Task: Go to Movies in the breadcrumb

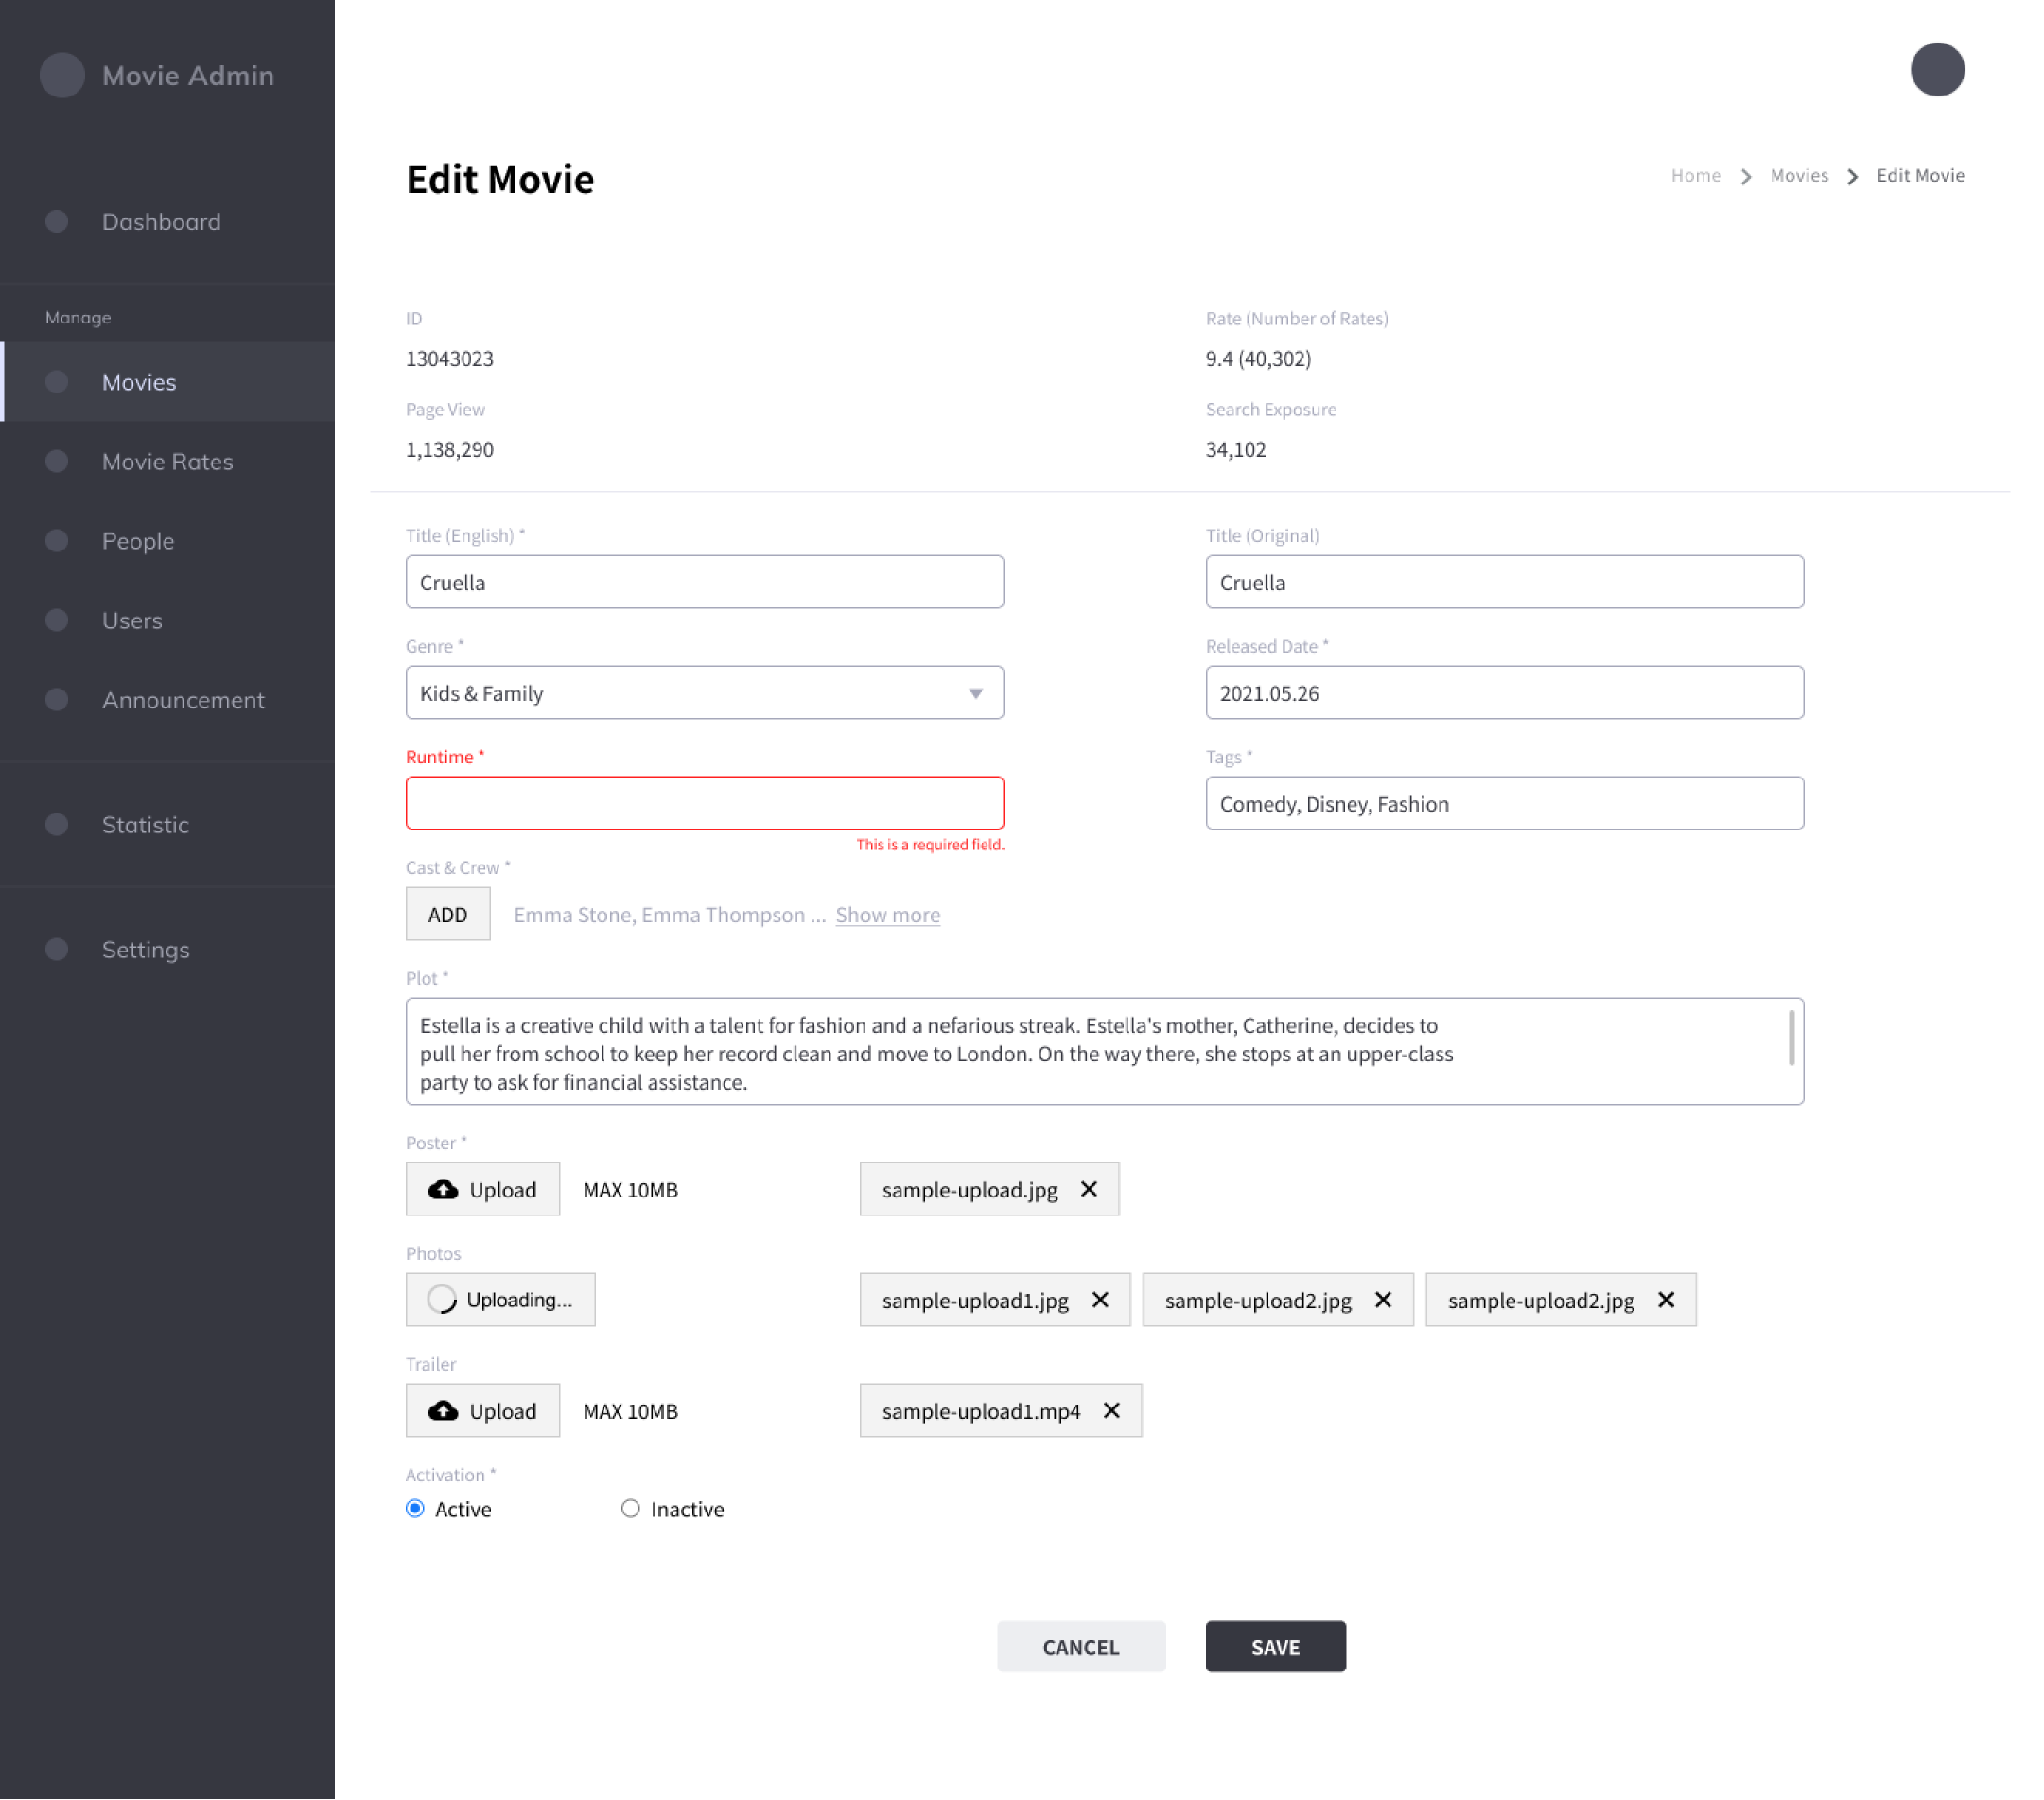Action: point(1799,175)
